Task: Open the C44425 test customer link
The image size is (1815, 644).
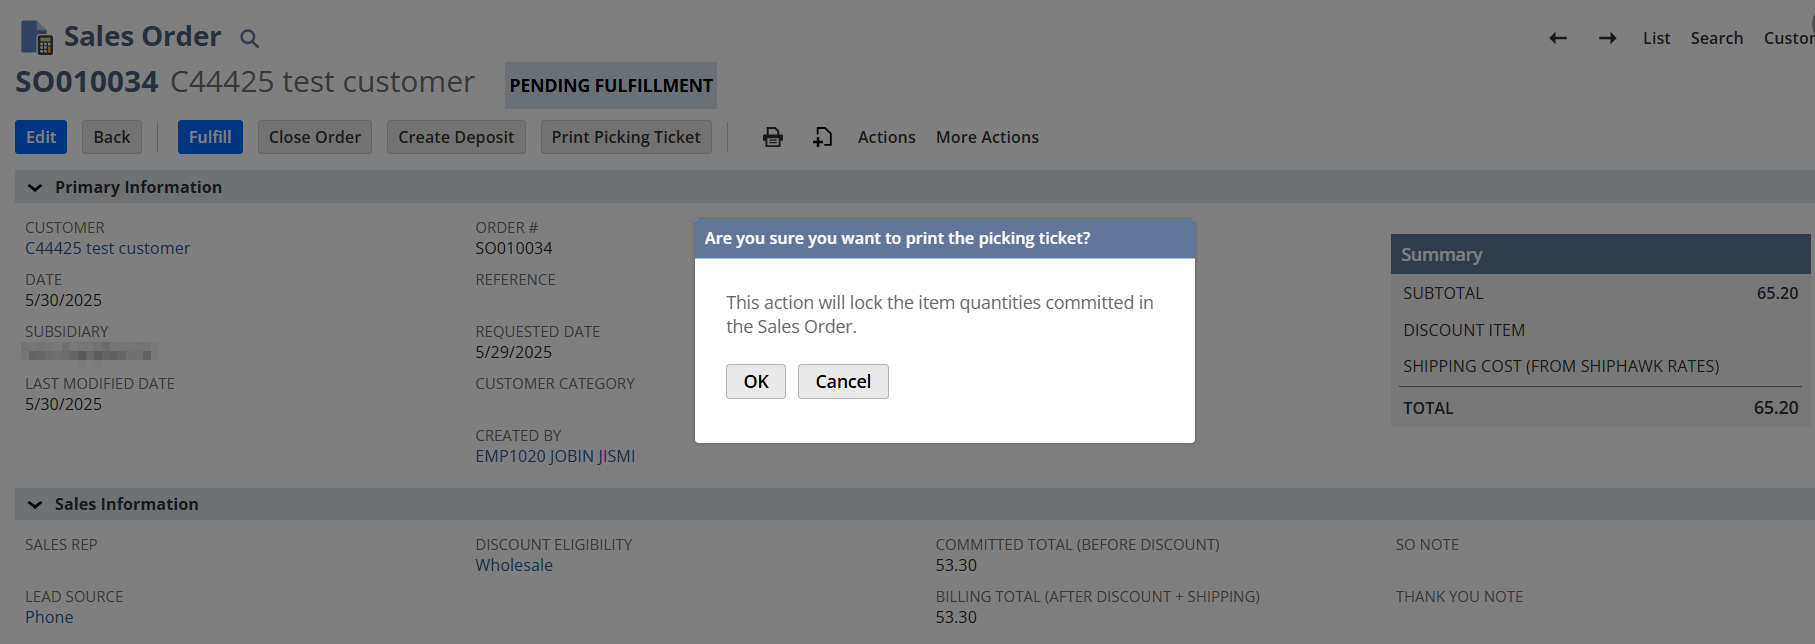Action: pyautogui.click(x=107, y=248)
